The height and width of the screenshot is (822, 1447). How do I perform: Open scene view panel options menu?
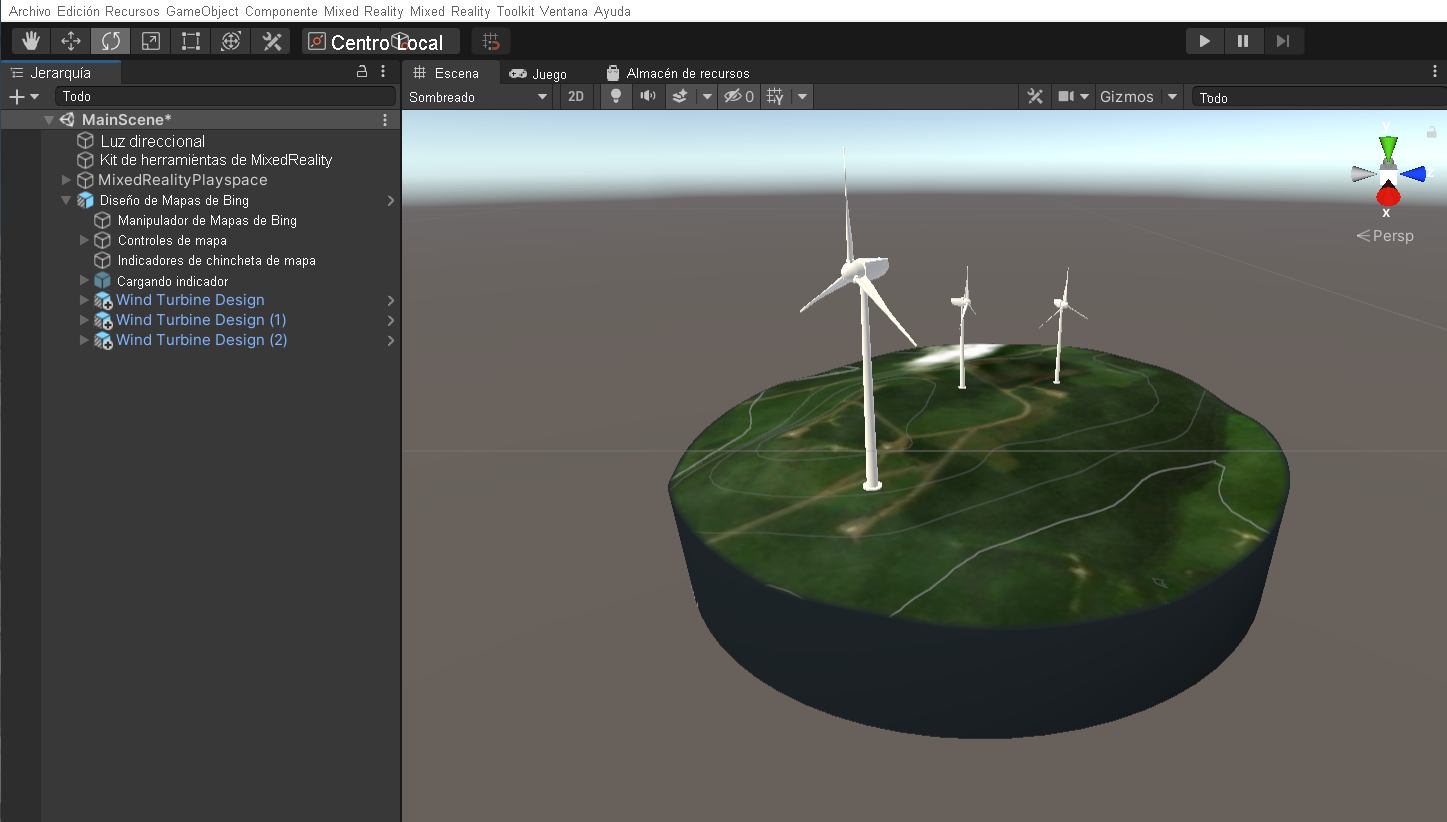coord(1435,72)
